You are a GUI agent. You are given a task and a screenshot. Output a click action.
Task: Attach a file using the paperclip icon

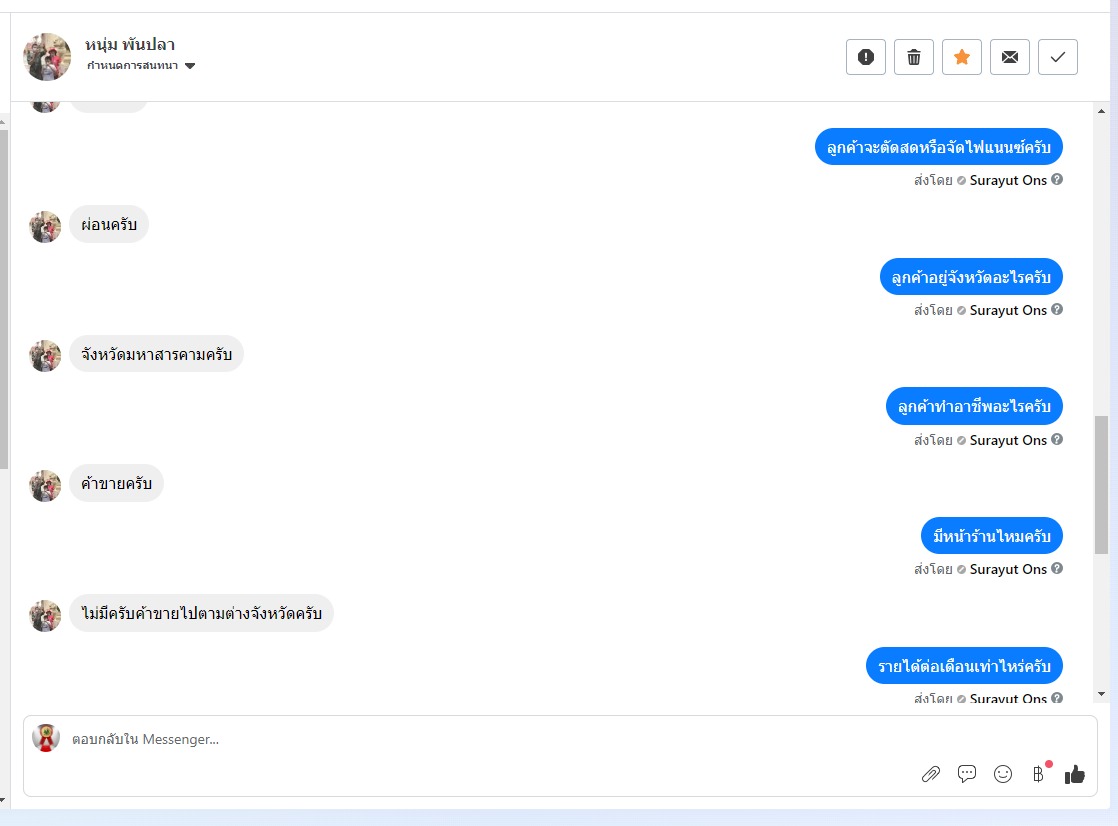click(x=930, y=774)
